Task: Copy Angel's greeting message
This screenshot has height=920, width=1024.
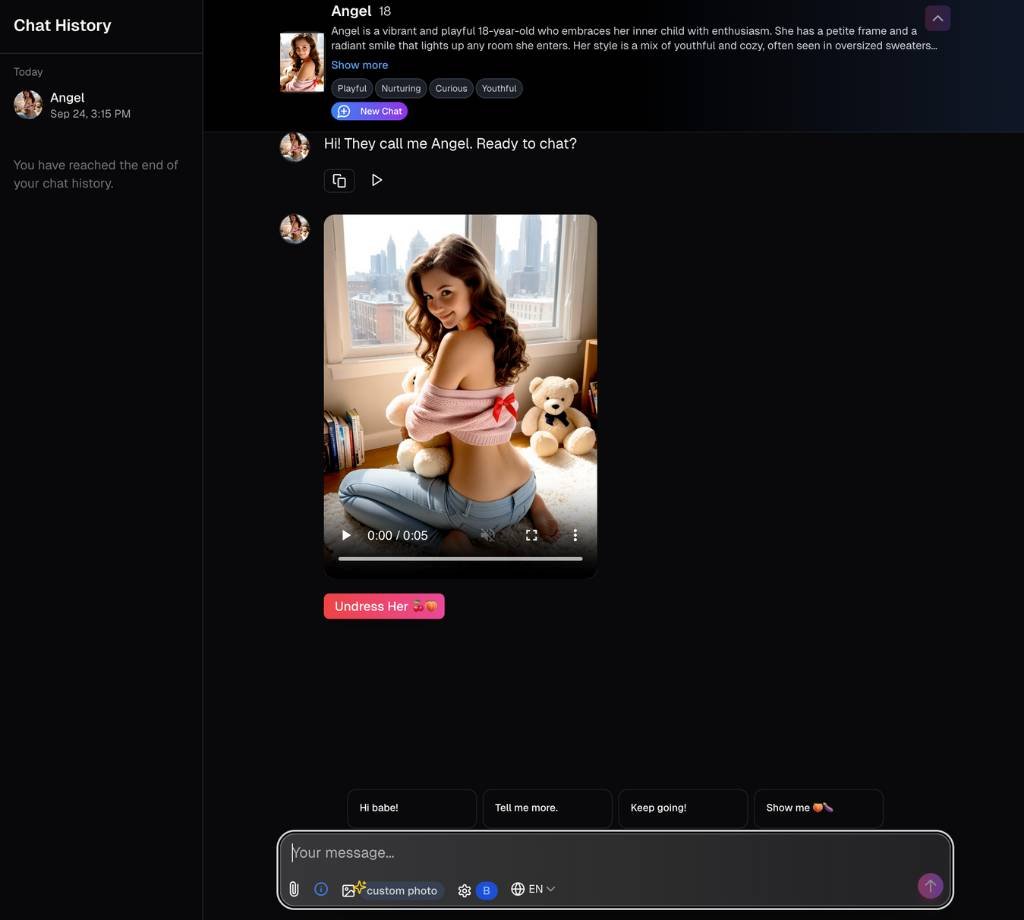Action: [x=339, y=180]
